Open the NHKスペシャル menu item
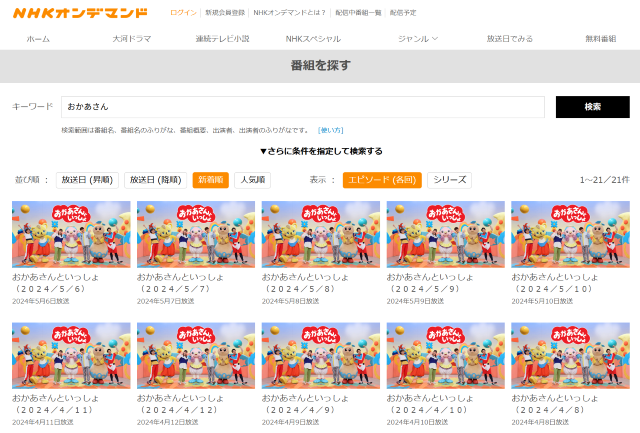This screenshot has width=640, height=433. pyautogui.click(x=313, y=39)
